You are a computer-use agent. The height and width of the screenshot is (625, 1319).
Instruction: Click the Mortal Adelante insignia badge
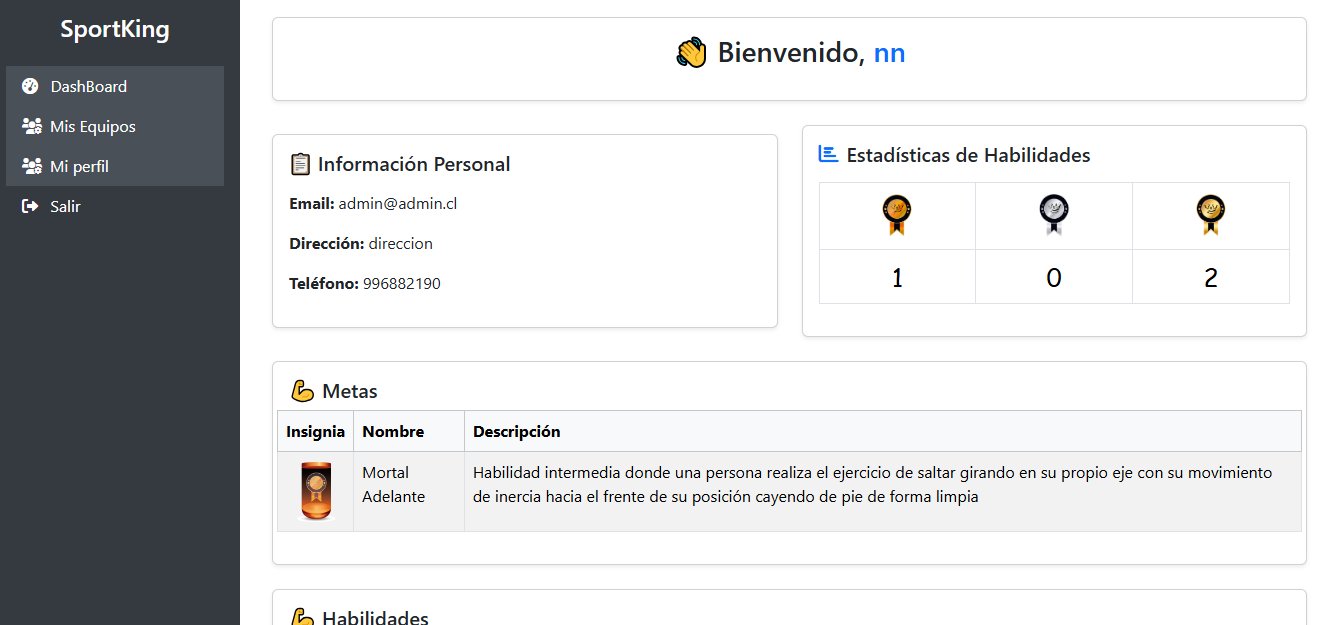(315, 491)
